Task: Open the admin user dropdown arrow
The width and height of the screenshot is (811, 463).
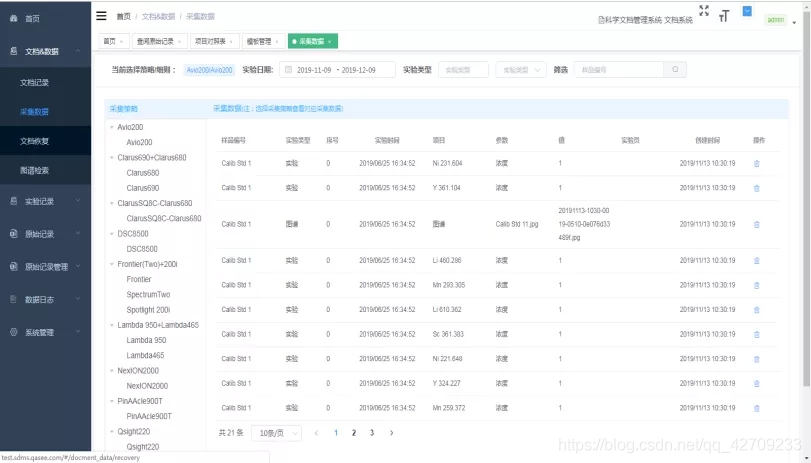Action: [794, 22]
